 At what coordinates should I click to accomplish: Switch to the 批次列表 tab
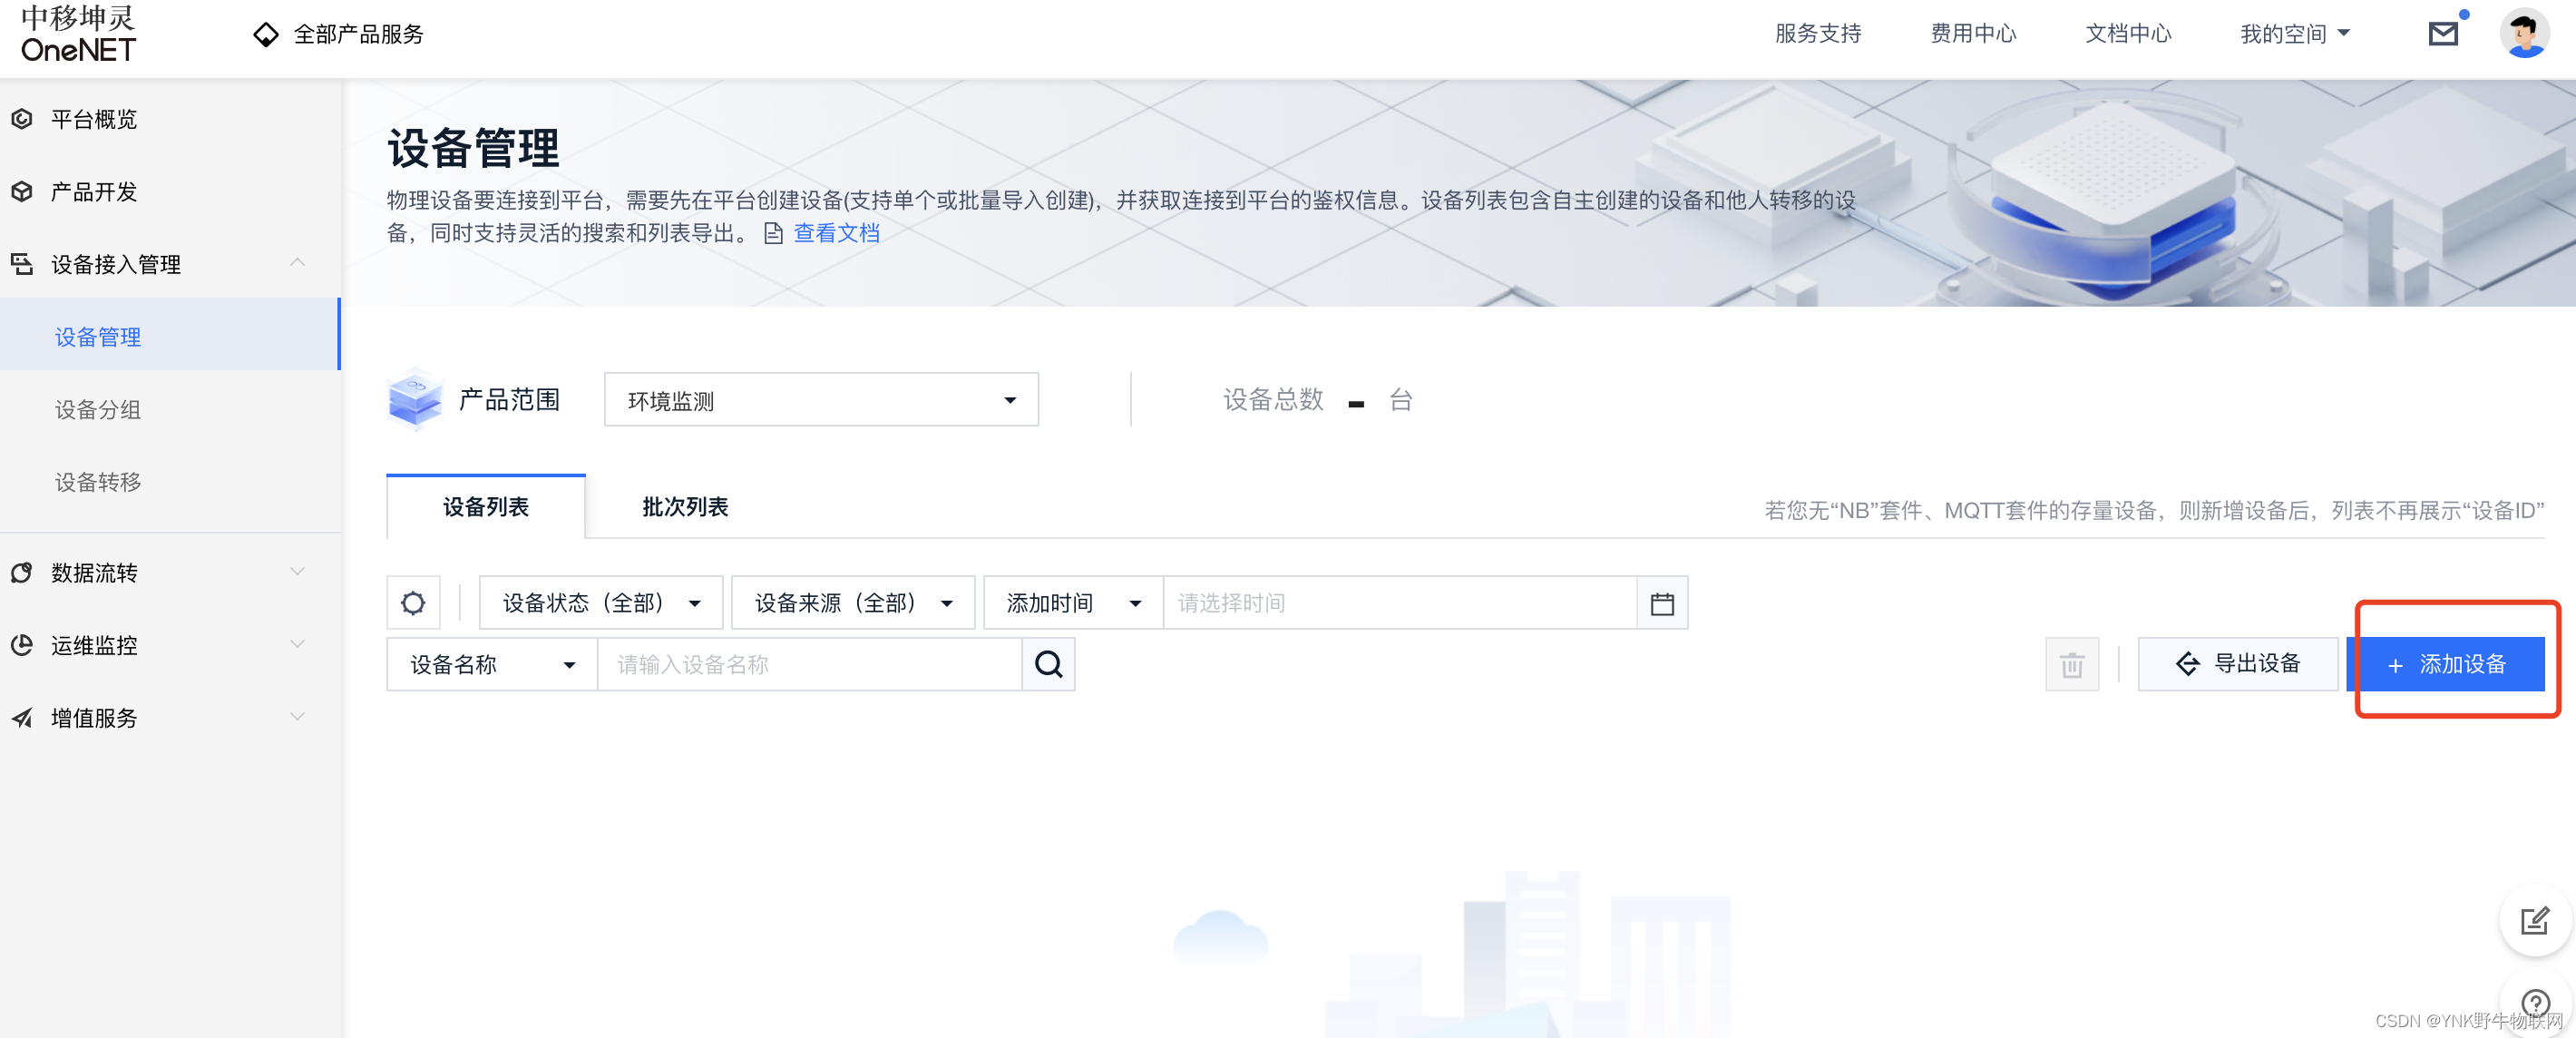pos(684,507)
